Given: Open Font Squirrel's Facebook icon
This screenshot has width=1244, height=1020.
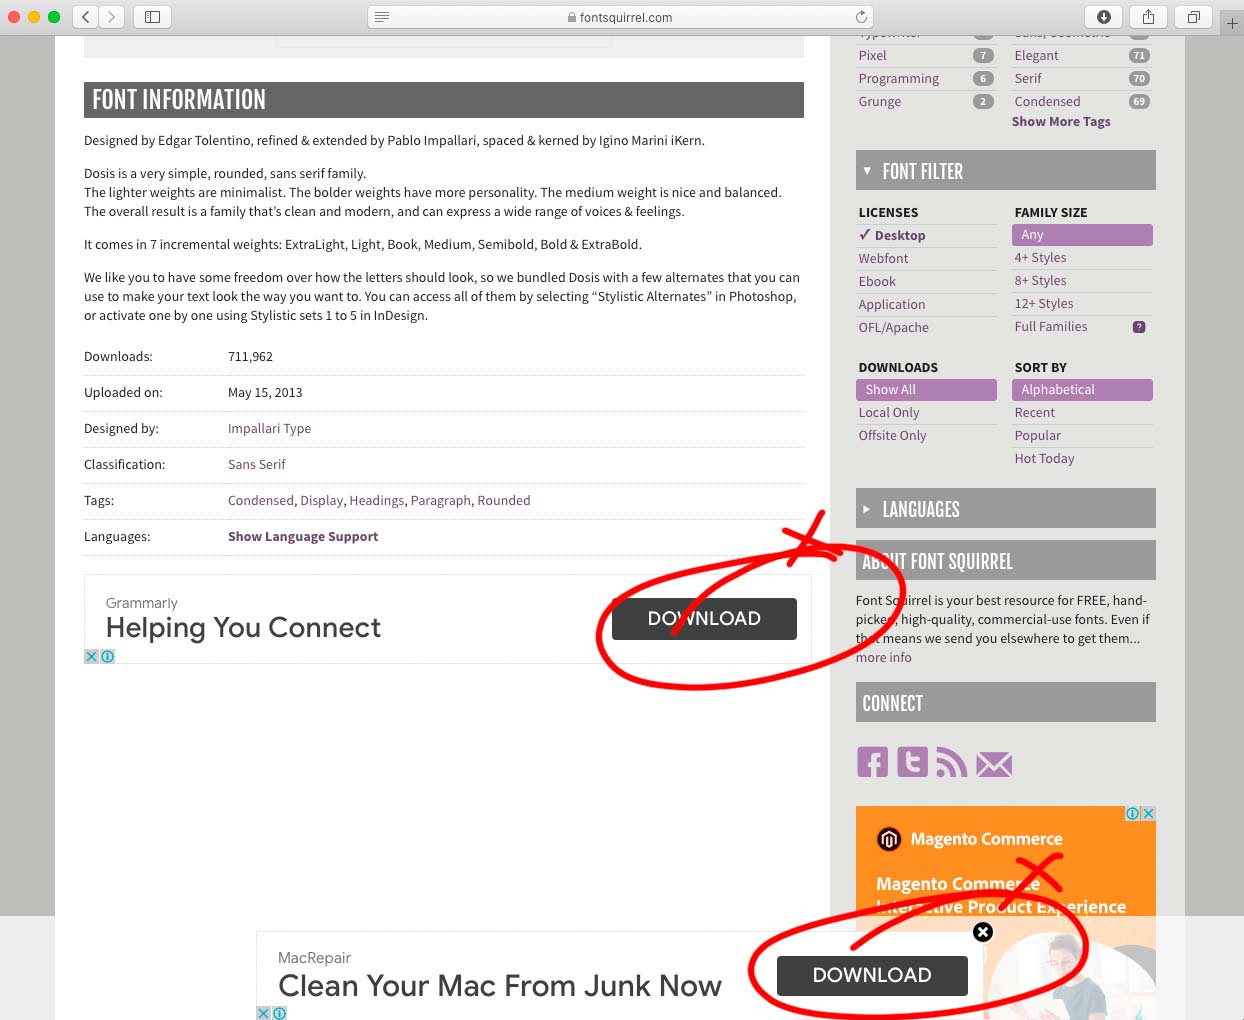Looking at the screenshot, I should [872, 762].
